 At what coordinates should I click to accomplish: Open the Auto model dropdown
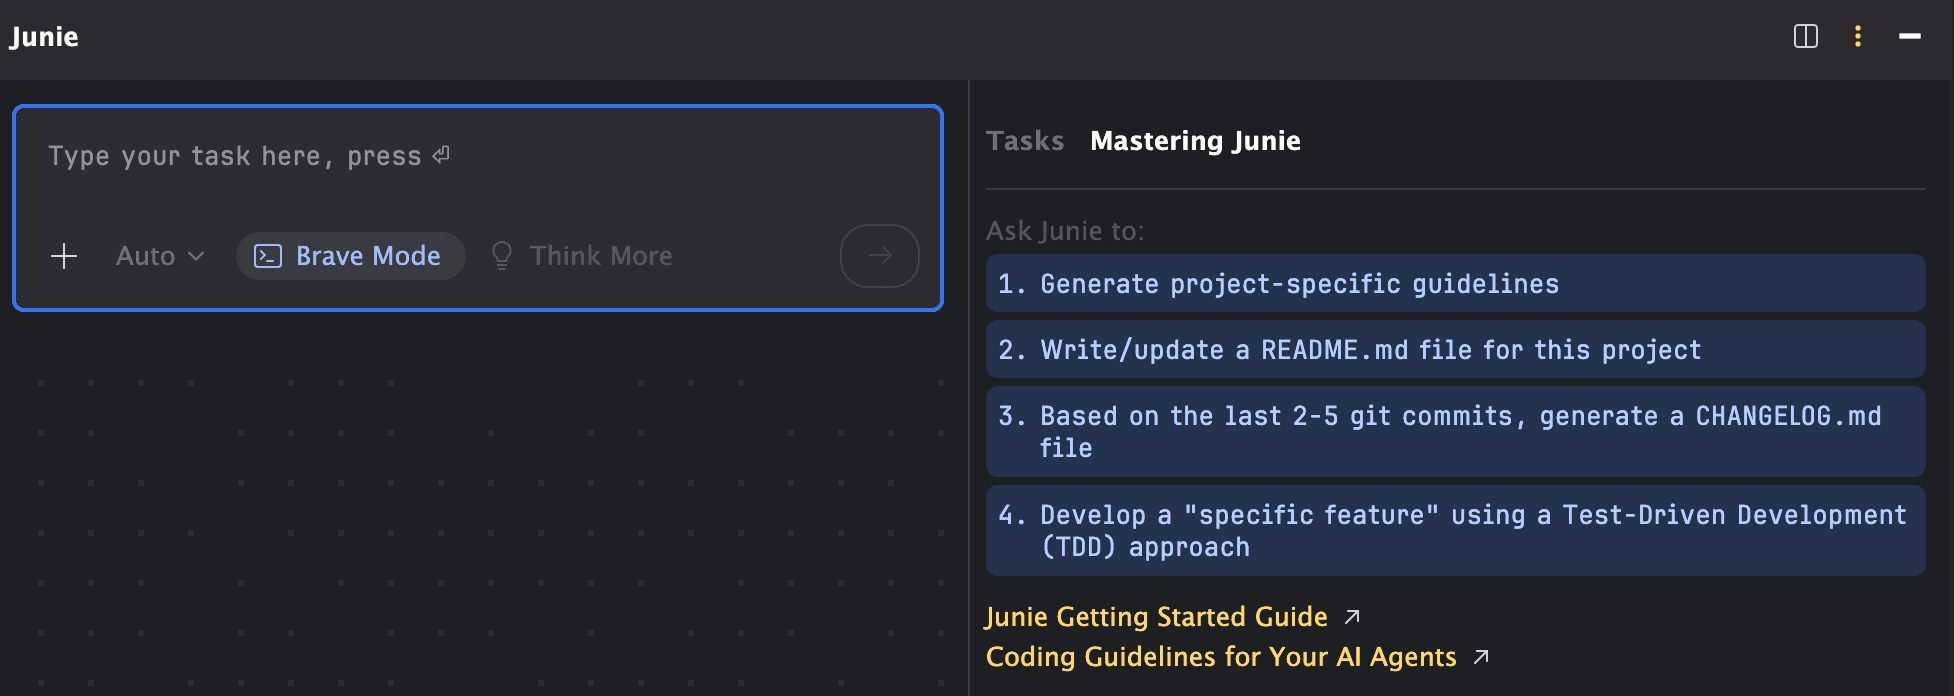tap(160, 256)
